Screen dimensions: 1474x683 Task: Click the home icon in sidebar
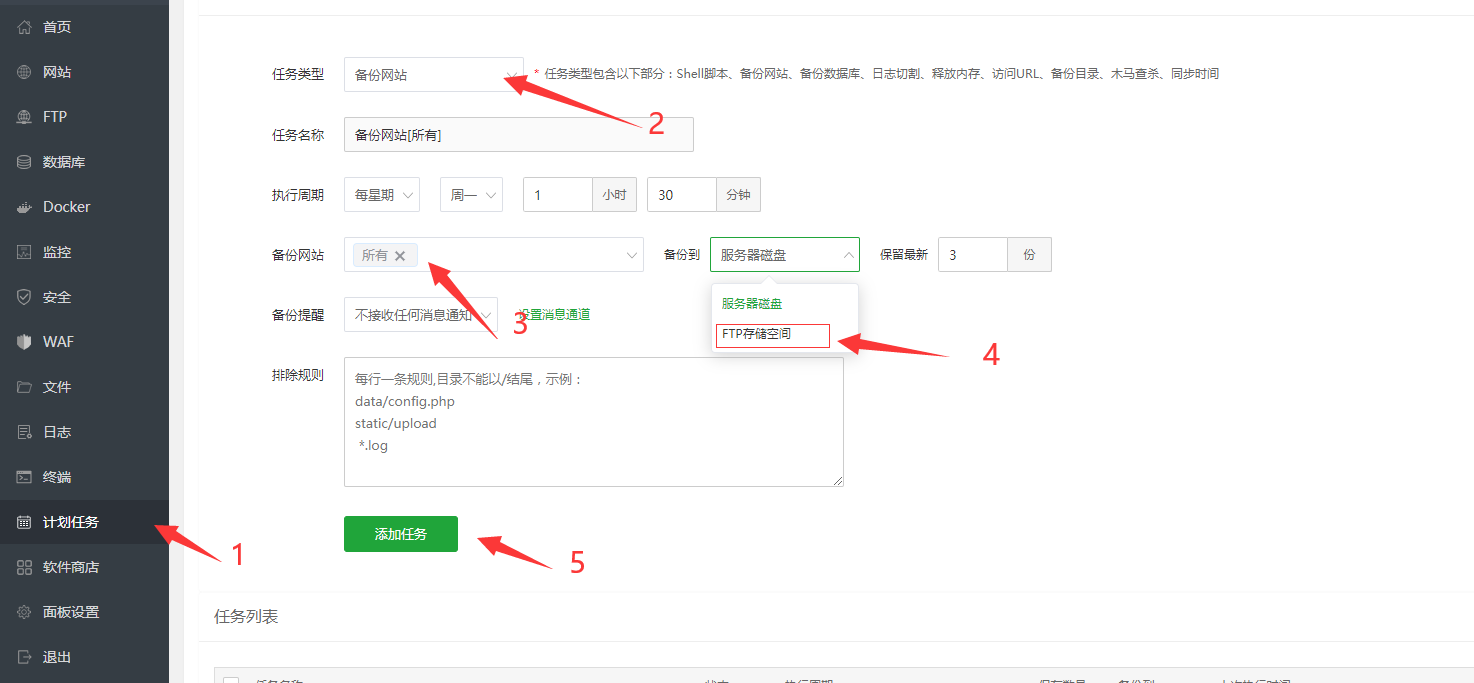[x=24, y=27]
